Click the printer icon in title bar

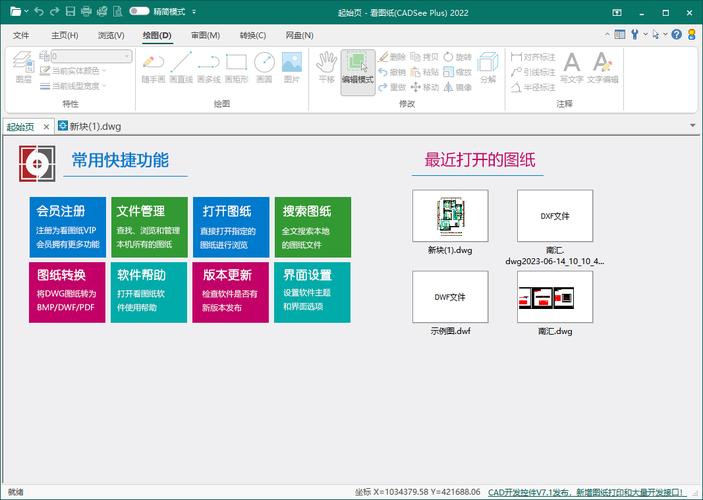(x=86, y=11)
